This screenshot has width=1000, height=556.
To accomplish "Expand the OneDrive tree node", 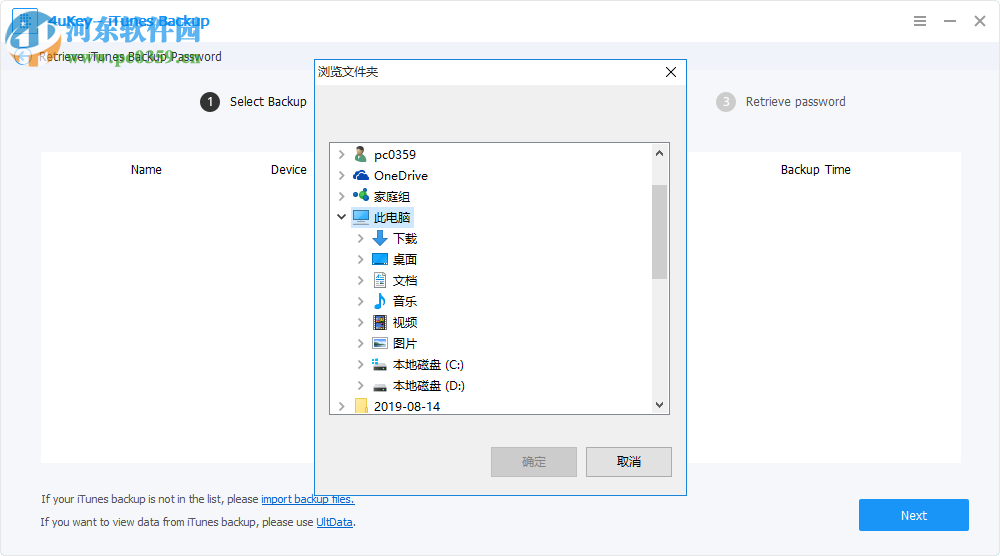I will click(x=341, y=175).
